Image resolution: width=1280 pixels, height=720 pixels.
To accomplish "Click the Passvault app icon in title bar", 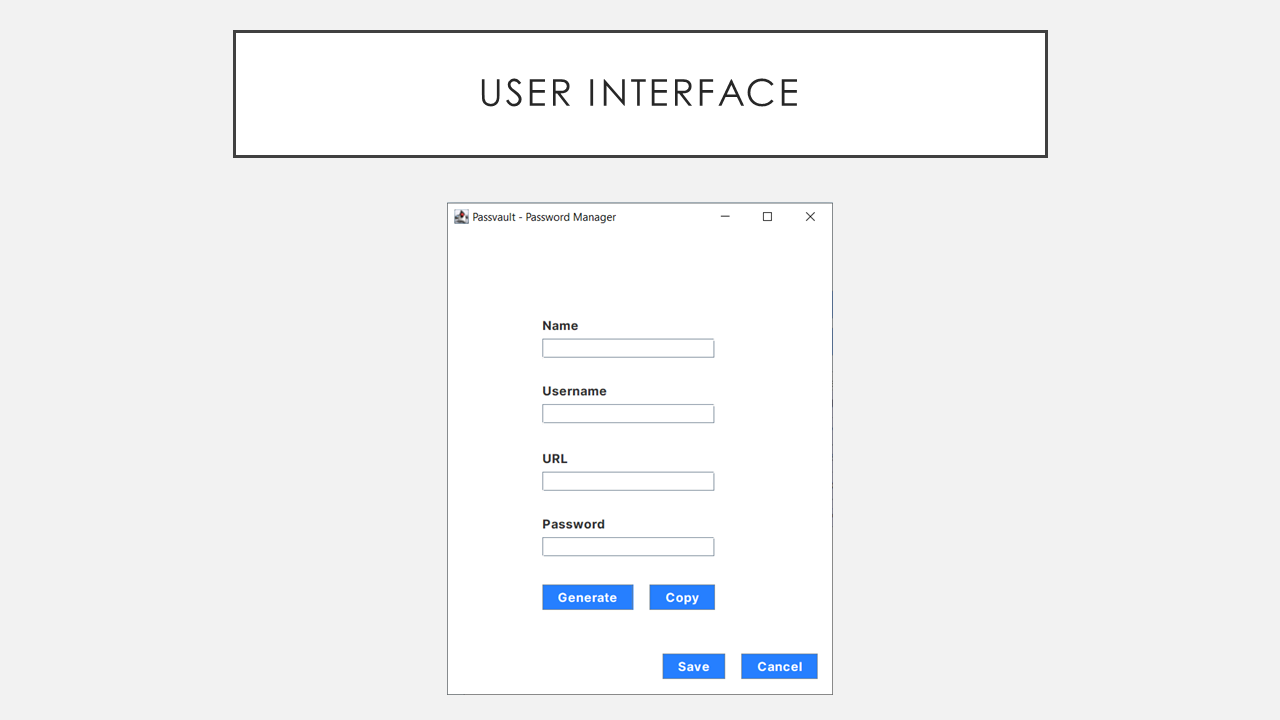I will click(x=461, y=216).
